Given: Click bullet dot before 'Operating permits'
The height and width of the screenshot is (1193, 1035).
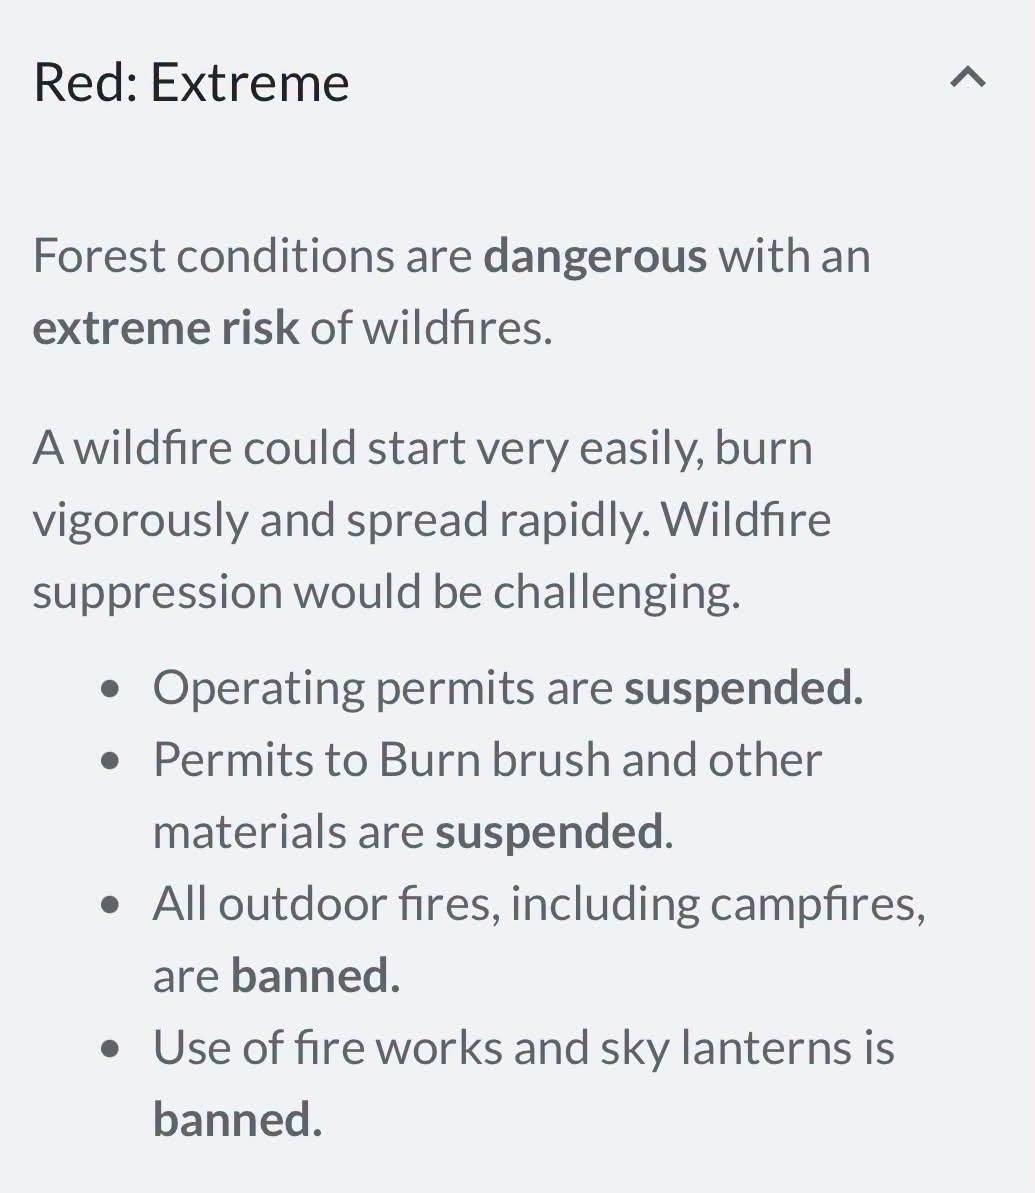Looking at the screenshot, I should (110, 689).
